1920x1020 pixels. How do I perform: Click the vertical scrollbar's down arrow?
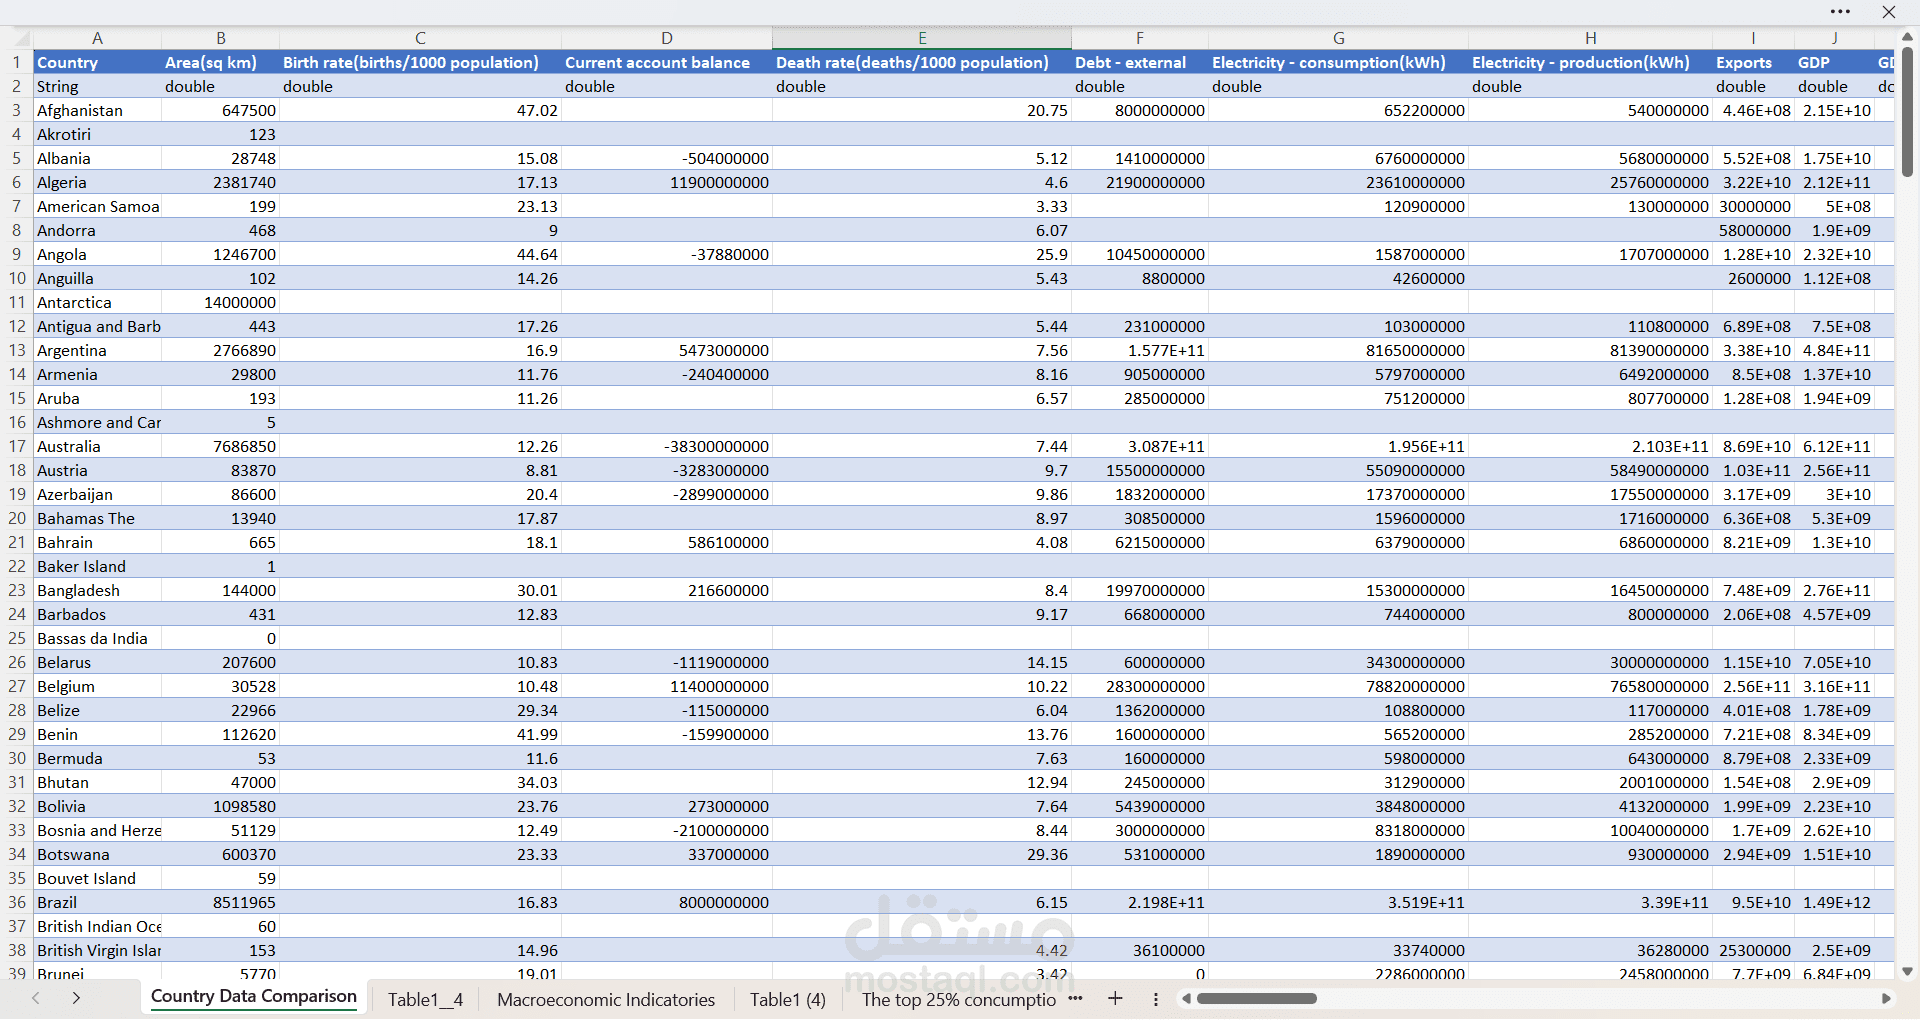point(1907,971)
